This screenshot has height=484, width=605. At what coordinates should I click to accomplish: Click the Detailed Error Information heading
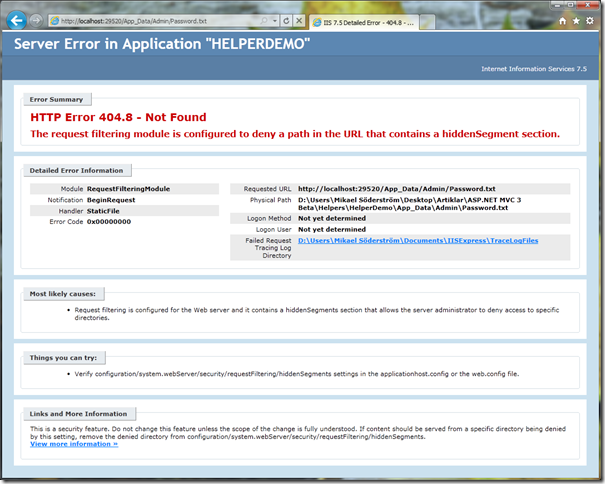coord(77,171)
